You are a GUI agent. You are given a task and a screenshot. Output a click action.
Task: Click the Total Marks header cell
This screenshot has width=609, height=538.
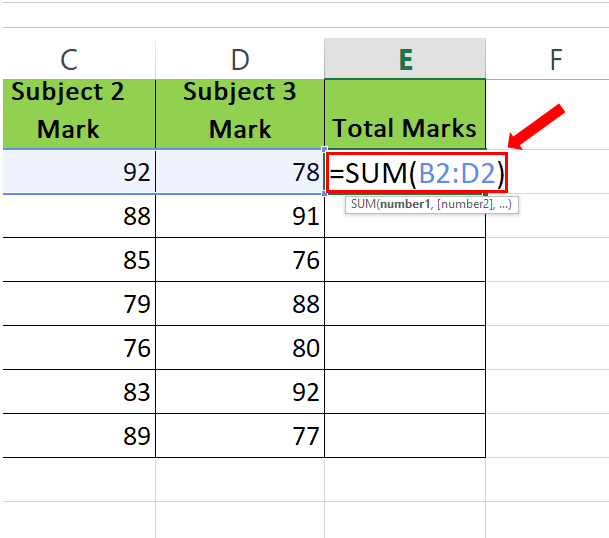[405, 114]
